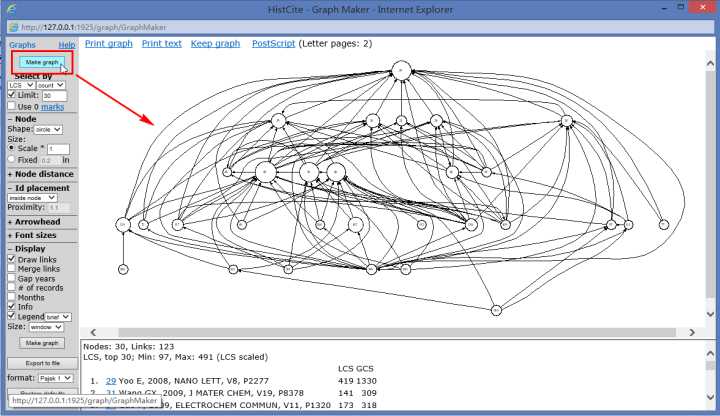Open the count dropdown
The height and width of the screenshot is (416, 720).
point(51,85)
